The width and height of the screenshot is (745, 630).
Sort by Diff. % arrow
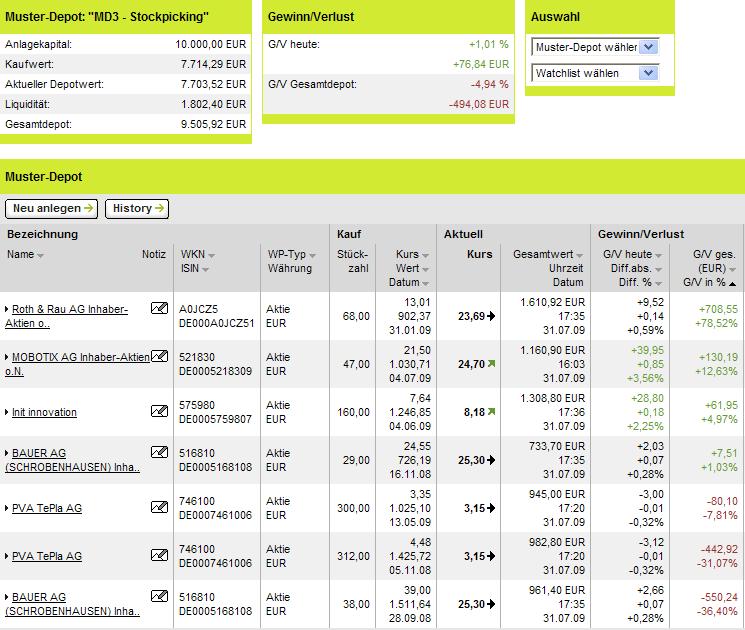[x=658, y=284]
